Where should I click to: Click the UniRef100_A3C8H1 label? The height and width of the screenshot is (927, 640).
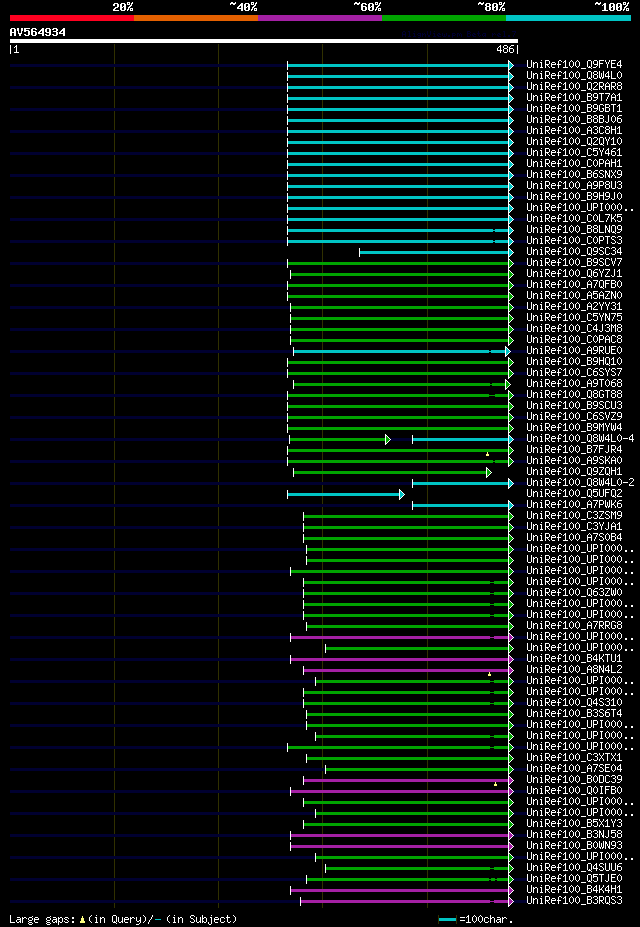coord(574,131)
